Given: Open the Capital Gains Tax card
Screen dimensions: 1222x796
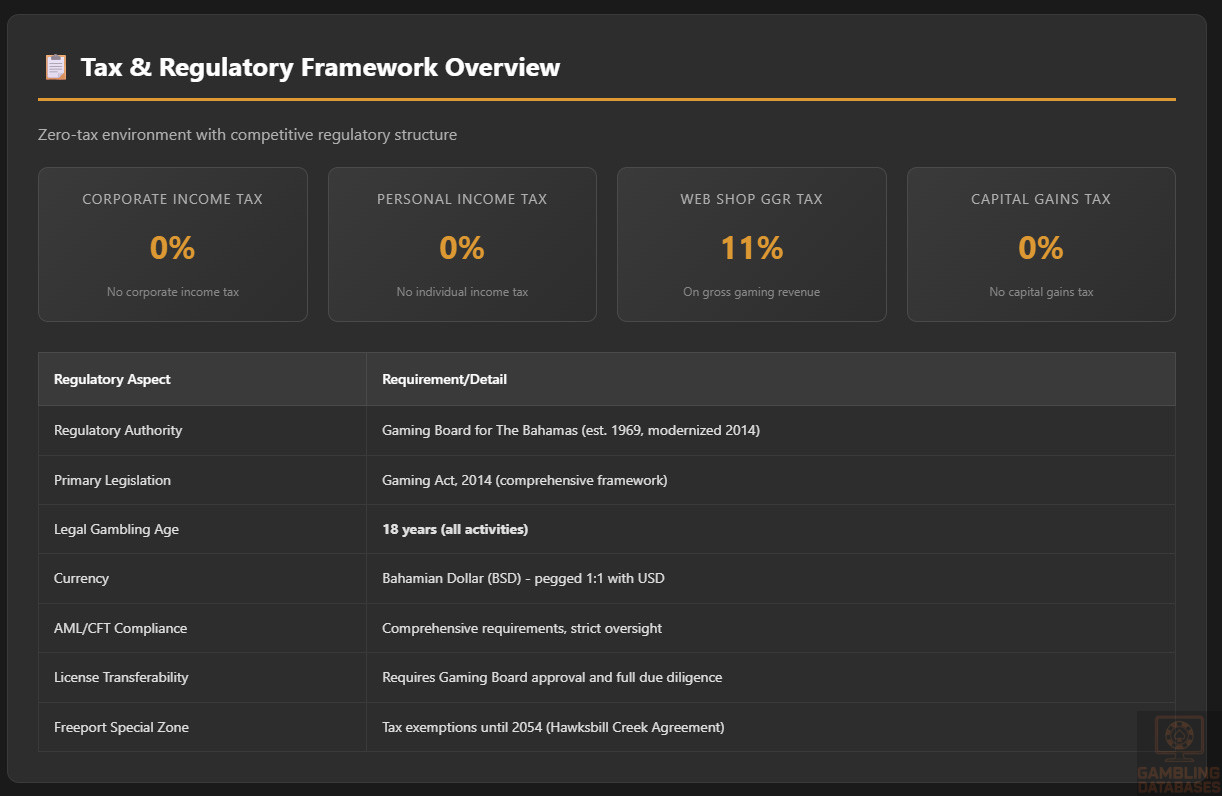Looking at the screenshot, I should [1040, 244].
